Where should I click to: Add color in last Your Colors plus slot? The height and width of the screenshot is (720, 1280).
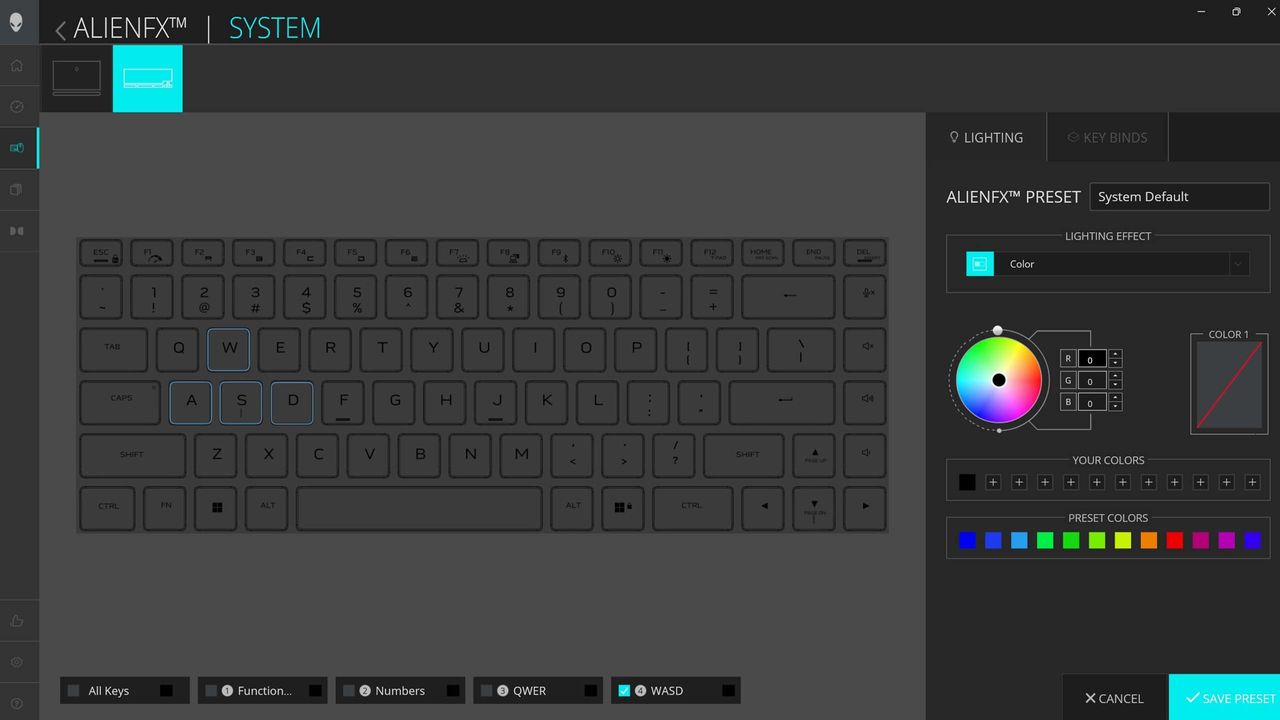(1252, 482)
